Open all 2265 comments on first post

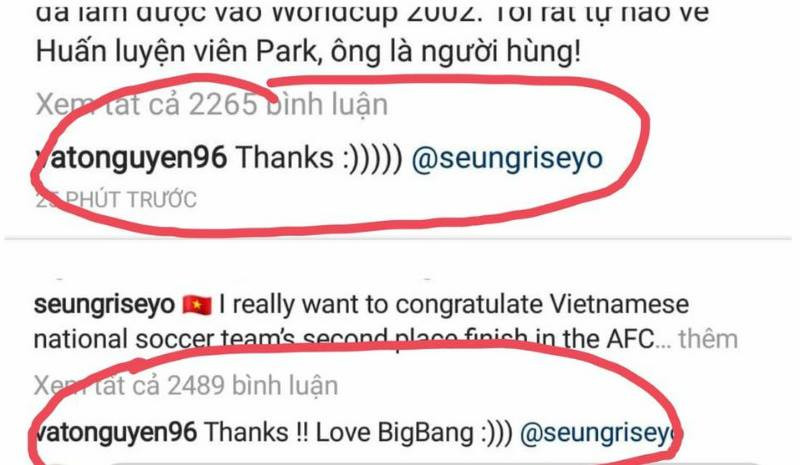tap(212, 105)
